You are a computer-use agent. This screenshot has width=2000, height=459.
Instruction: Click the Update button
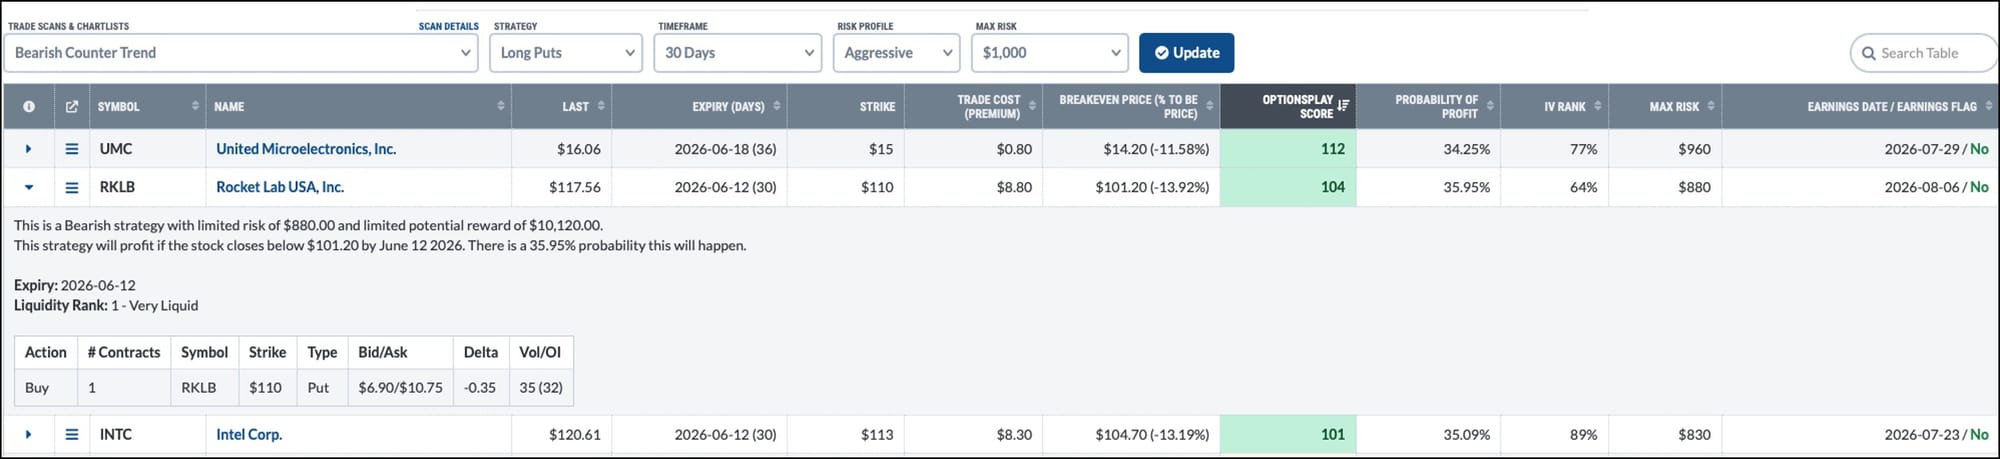1187,53
